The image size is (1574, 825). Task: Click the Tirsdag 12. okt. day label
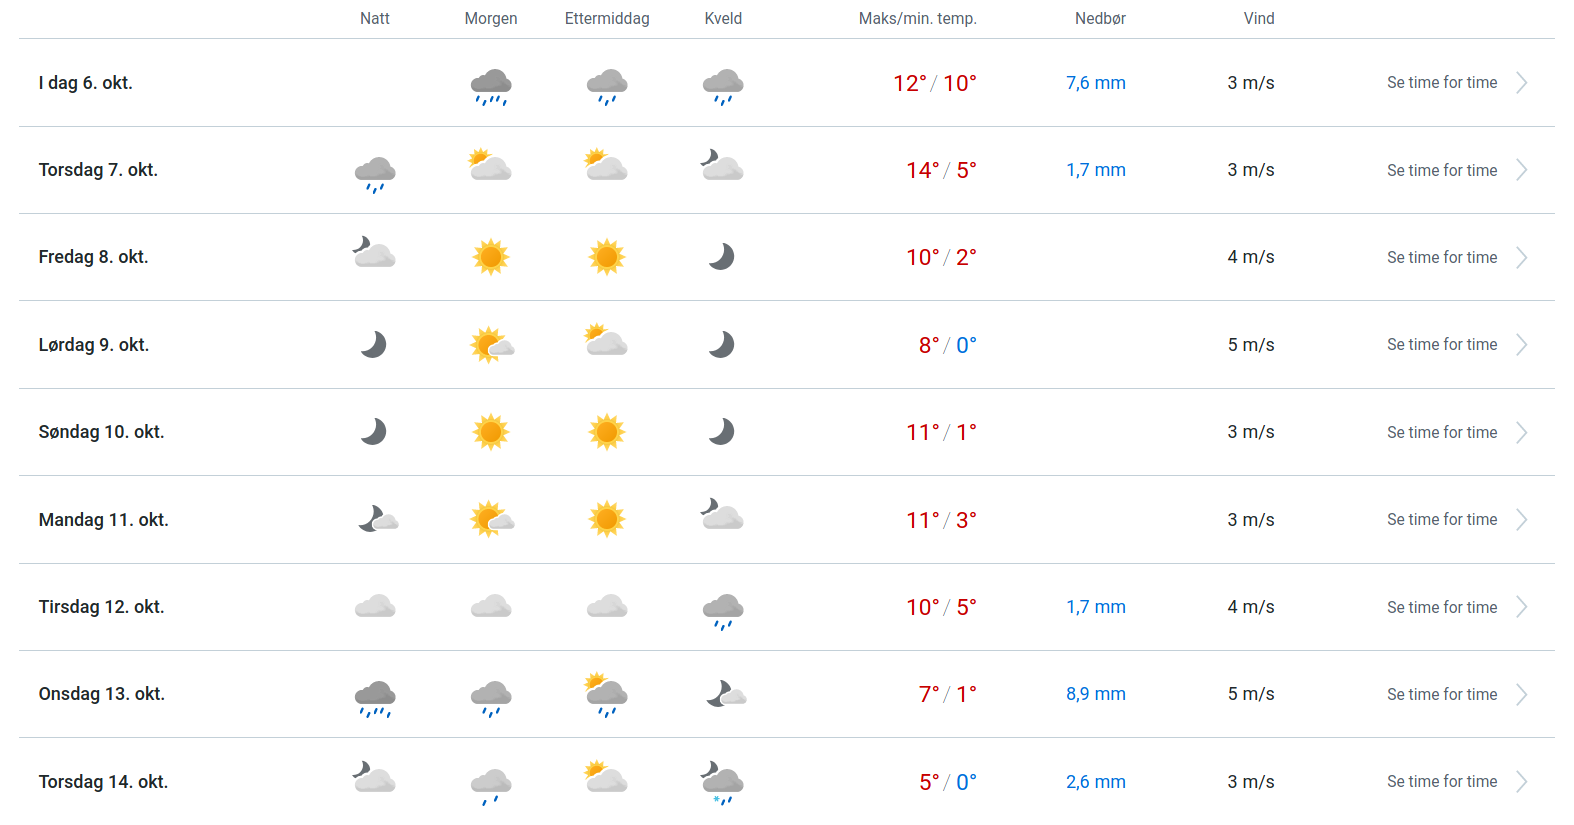(x=102, y=607)
